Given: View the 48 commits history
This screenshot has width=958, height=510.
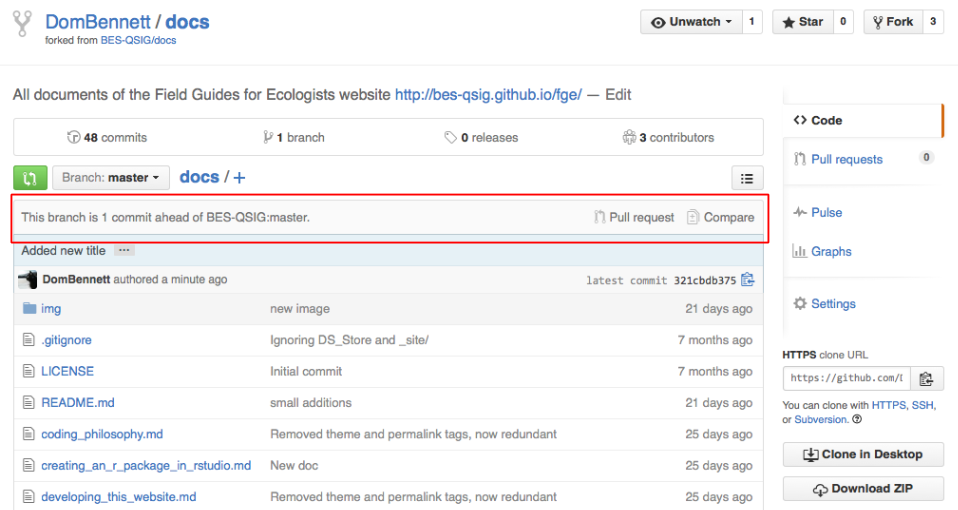Looking at the screenshot, I should 107,137.
